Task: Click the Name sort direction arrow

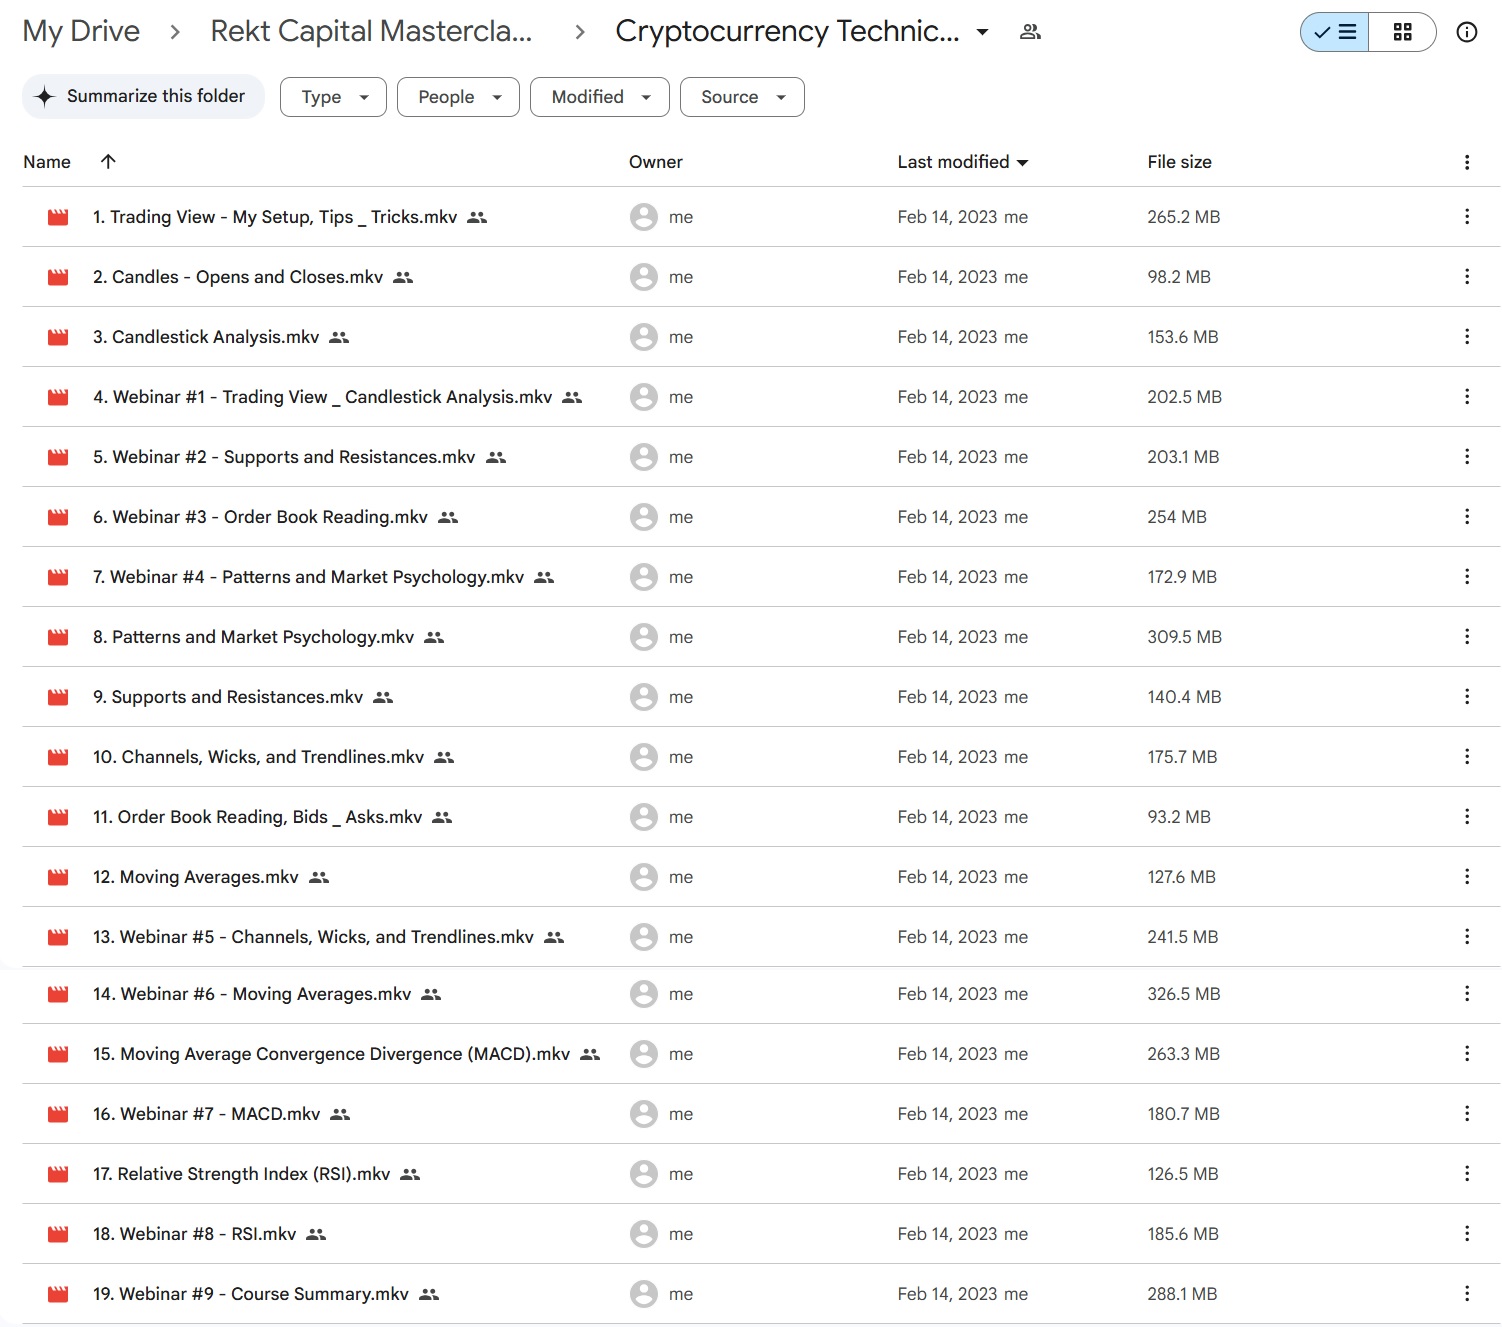Action: (x=108, y=162)
